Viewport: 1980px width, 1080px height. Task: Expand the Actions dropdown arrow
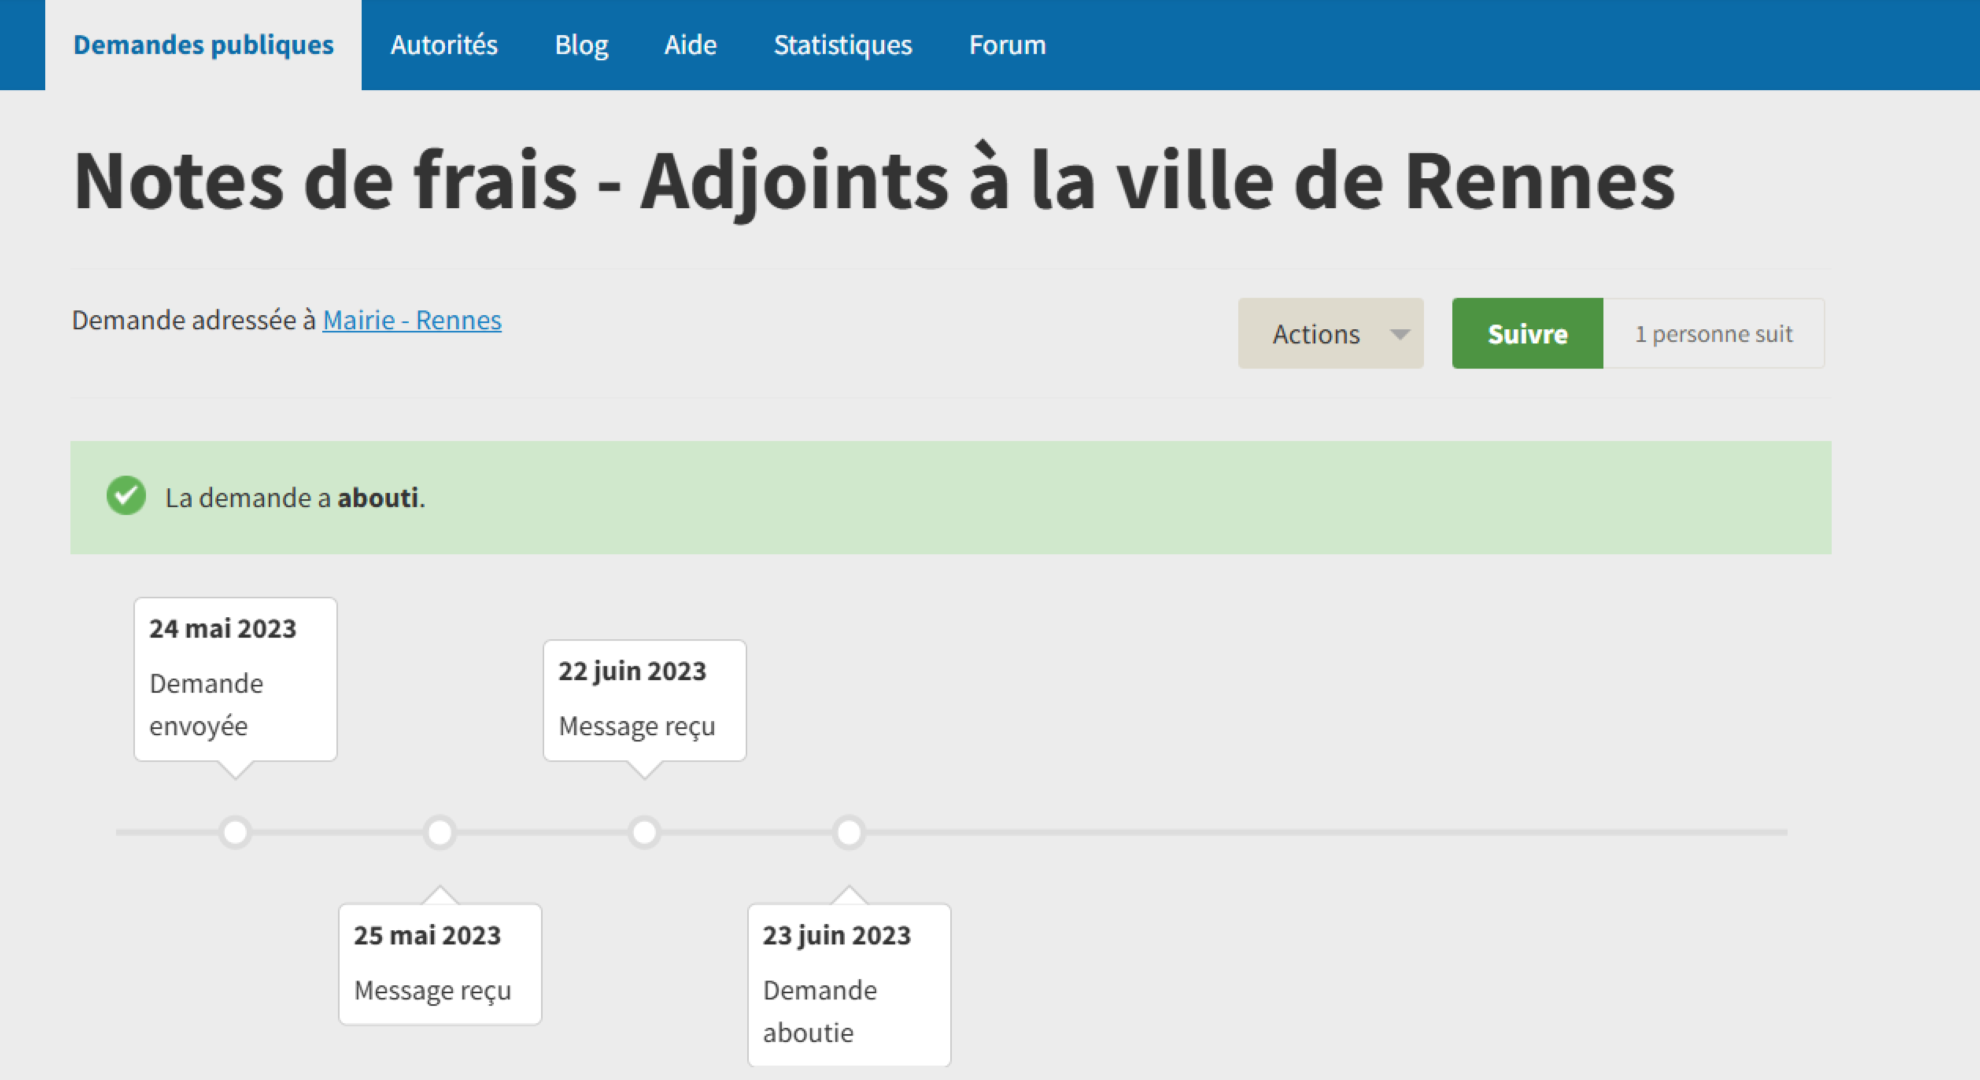click(1400, 334)
